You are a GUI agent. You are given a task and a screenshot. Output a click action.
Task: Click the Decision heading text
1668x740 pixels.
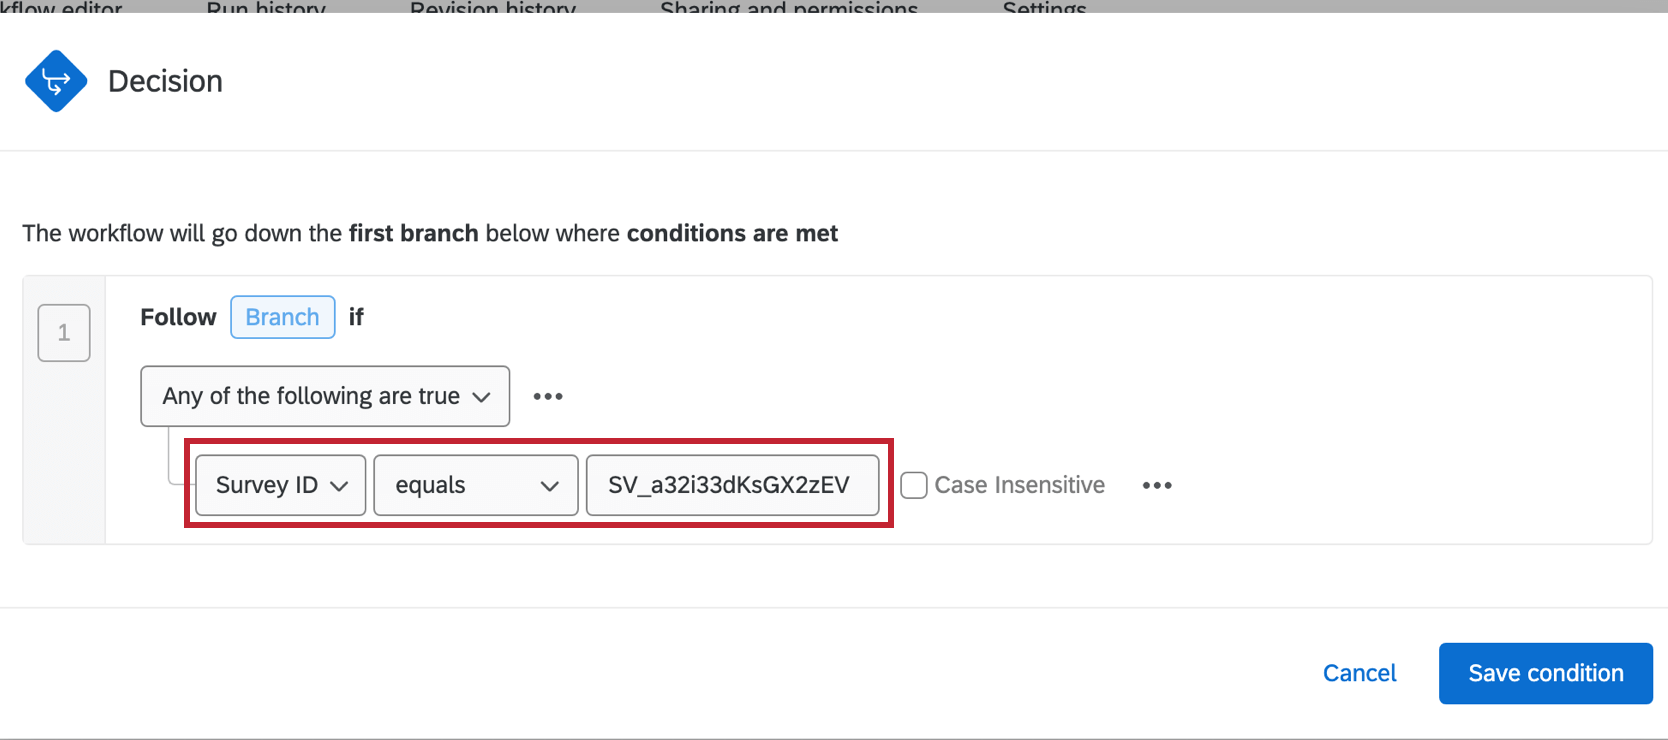click(165, 81)
